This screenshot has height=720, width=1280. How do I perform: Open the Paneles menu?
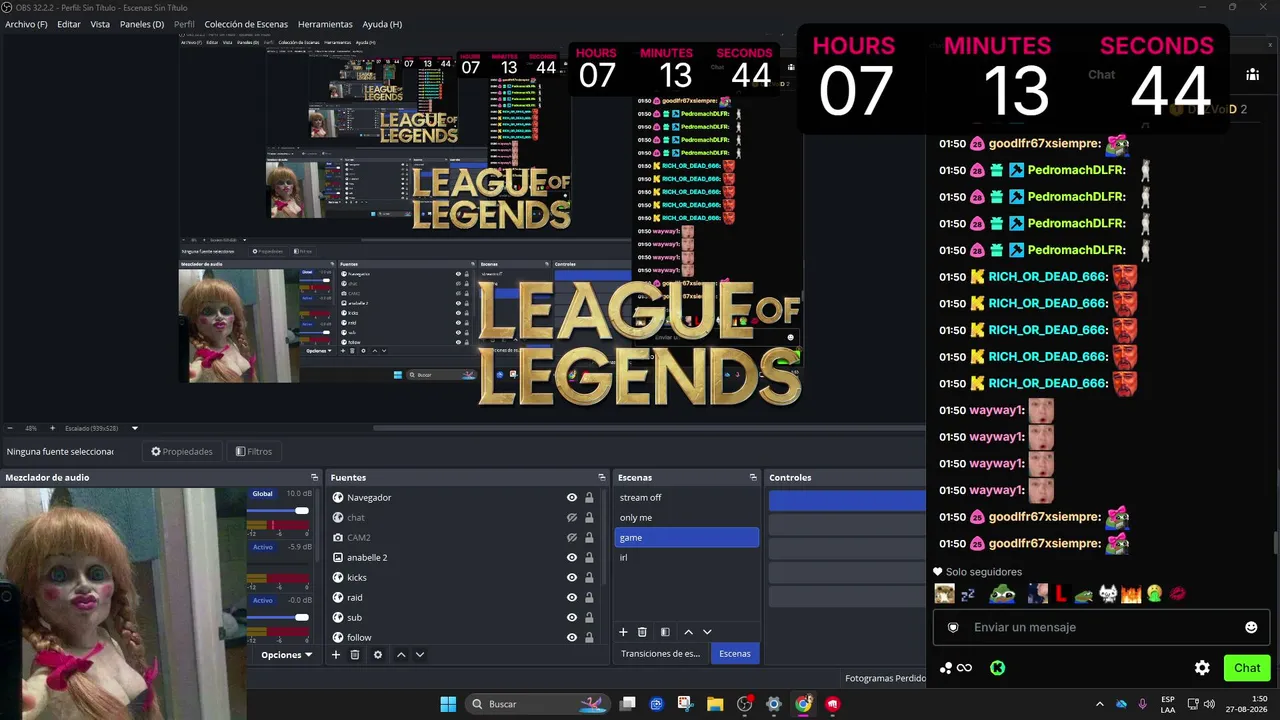142,24
